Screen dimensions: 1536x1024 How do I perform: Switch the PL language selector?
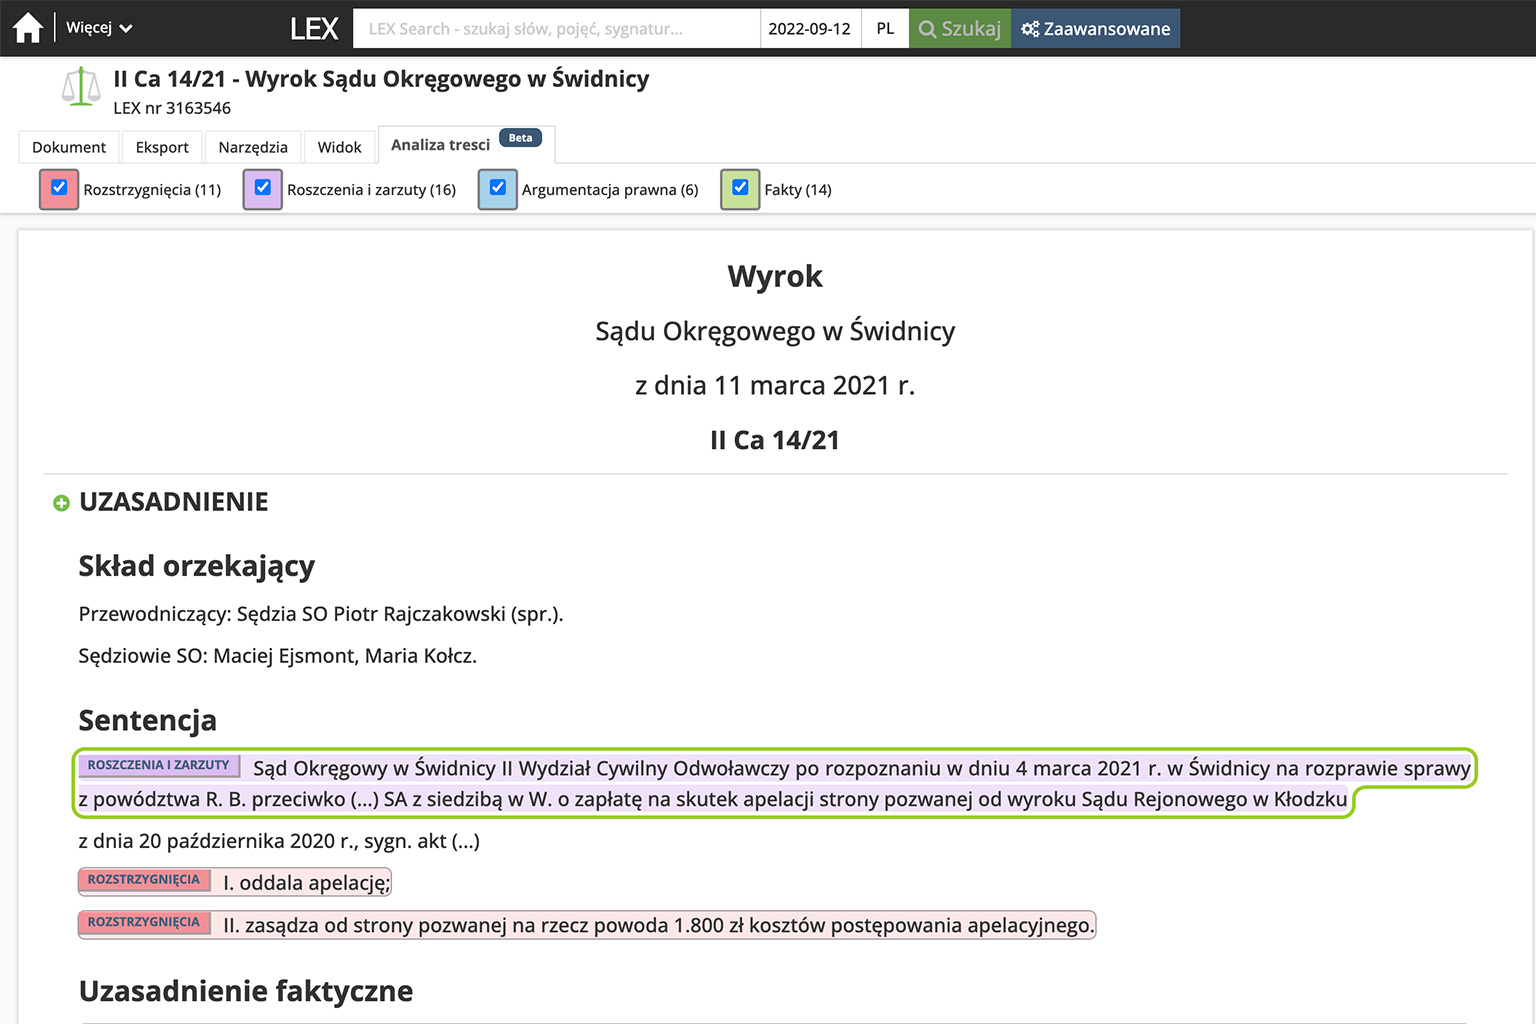(885, 29)
